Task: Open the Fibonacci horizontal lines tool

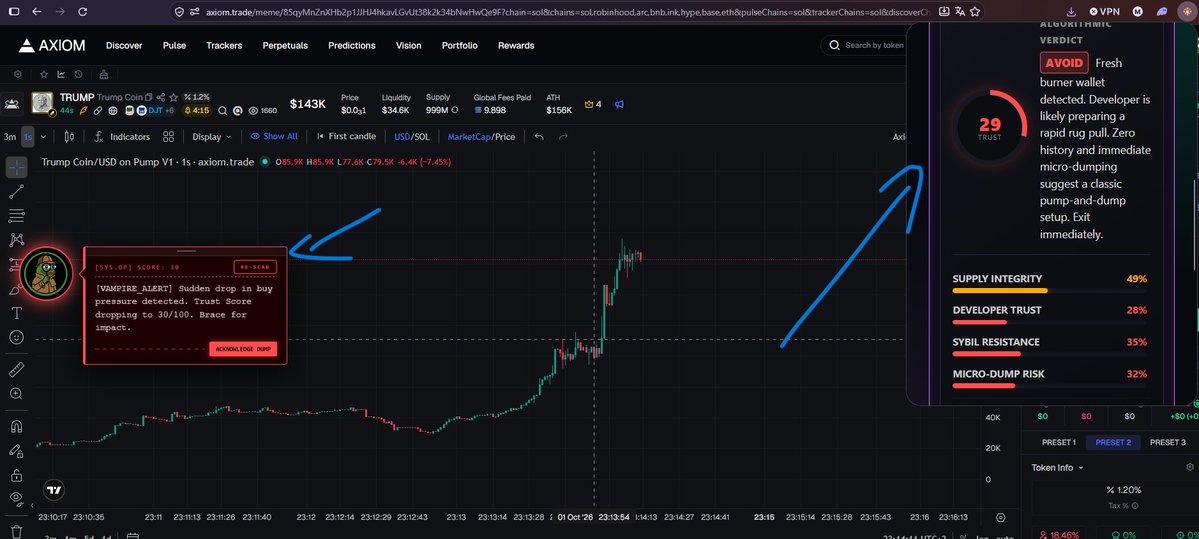Action: (17, 216)
